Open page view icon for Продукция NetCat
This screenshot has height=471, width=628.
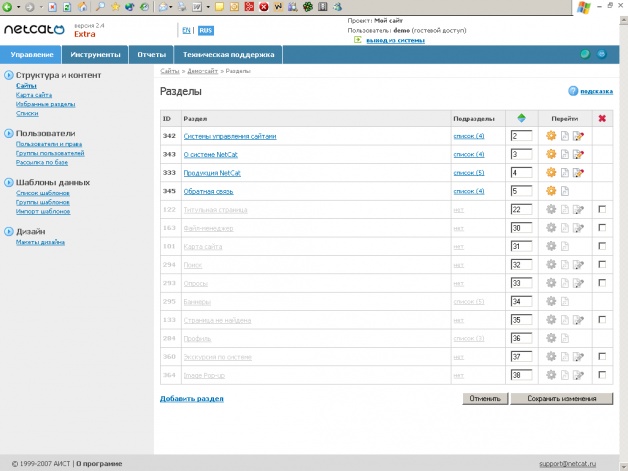pos(564,173)
